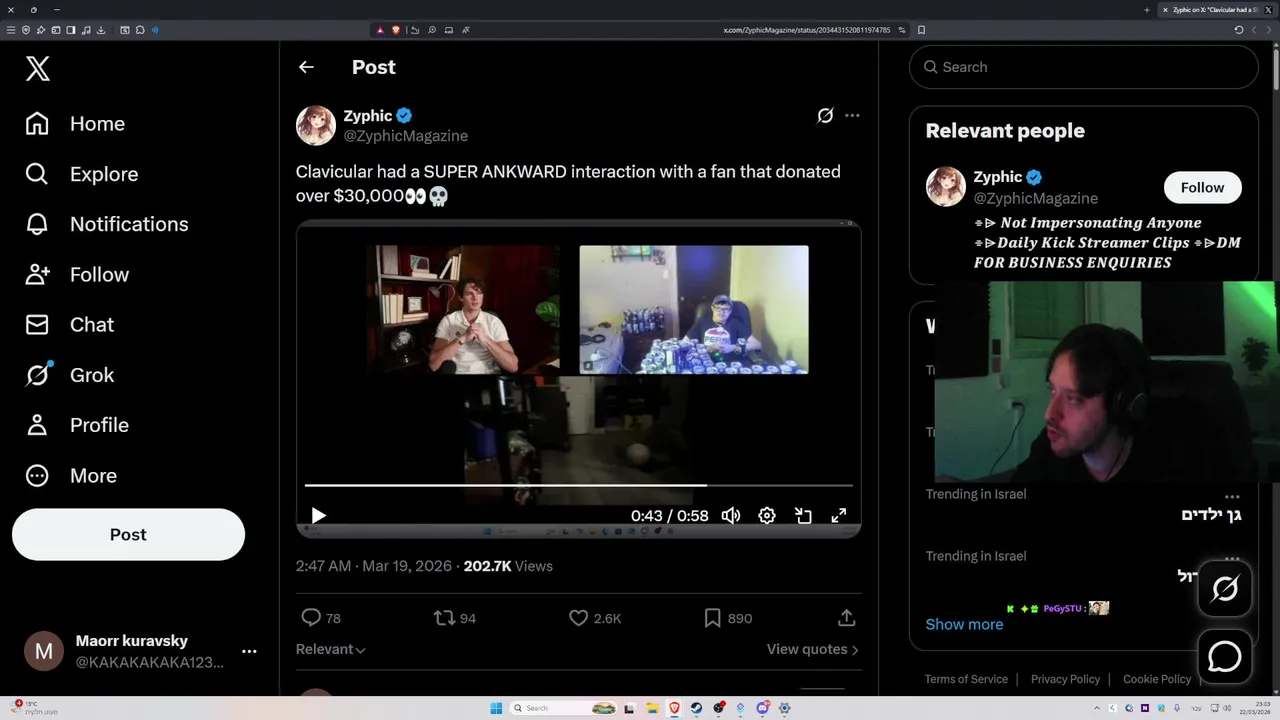Screen dimensions: 1280x720
Task: Open Zyphic's profile avatar on the post
Action: (x=316, y=125)
